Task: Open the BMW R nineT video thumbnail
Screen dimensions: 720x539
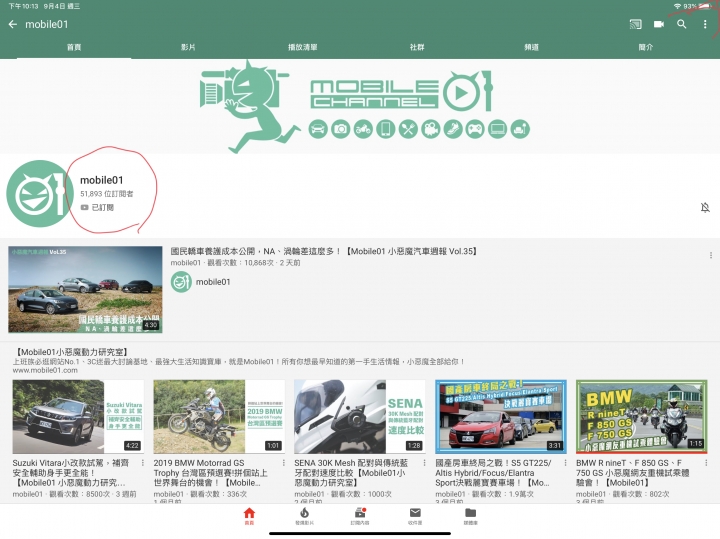Action: pyautogui.click(x=641, y=416)
